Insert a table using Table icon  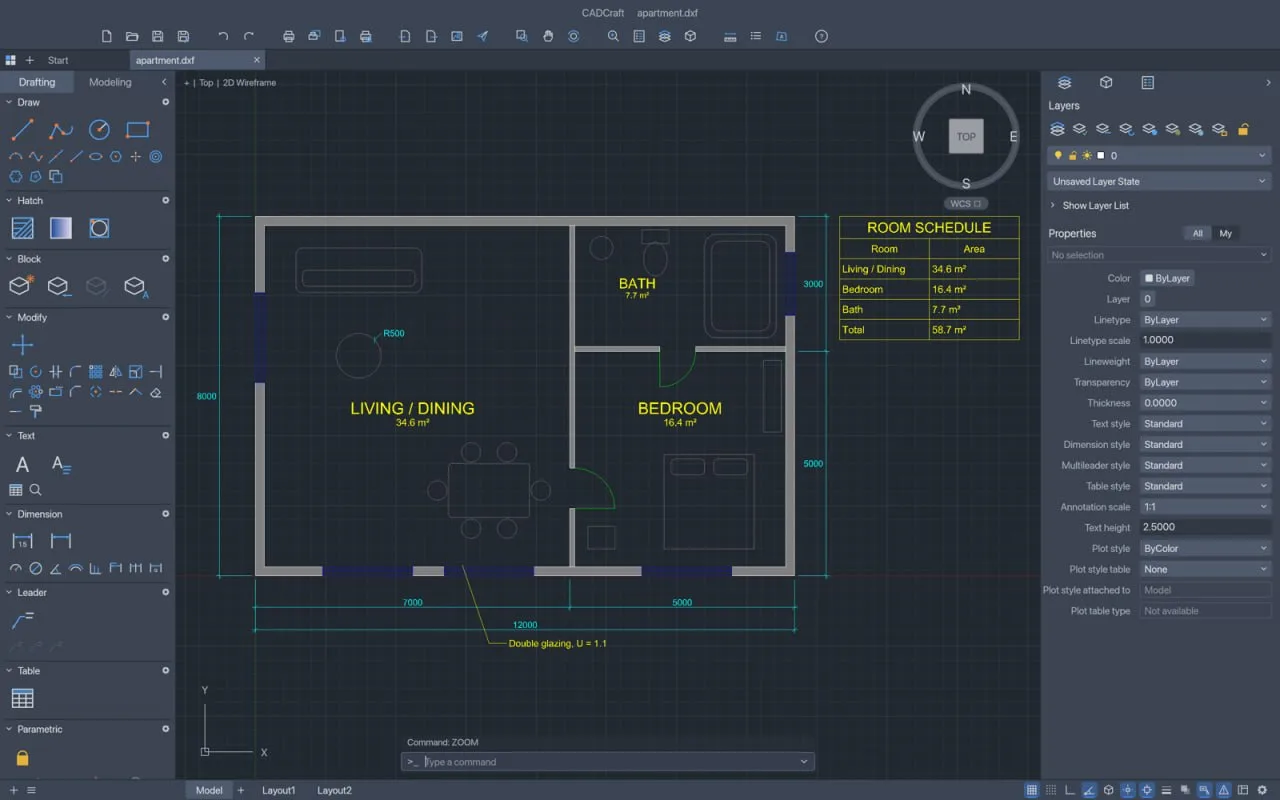pyautogui.click(x=22, y=698)
